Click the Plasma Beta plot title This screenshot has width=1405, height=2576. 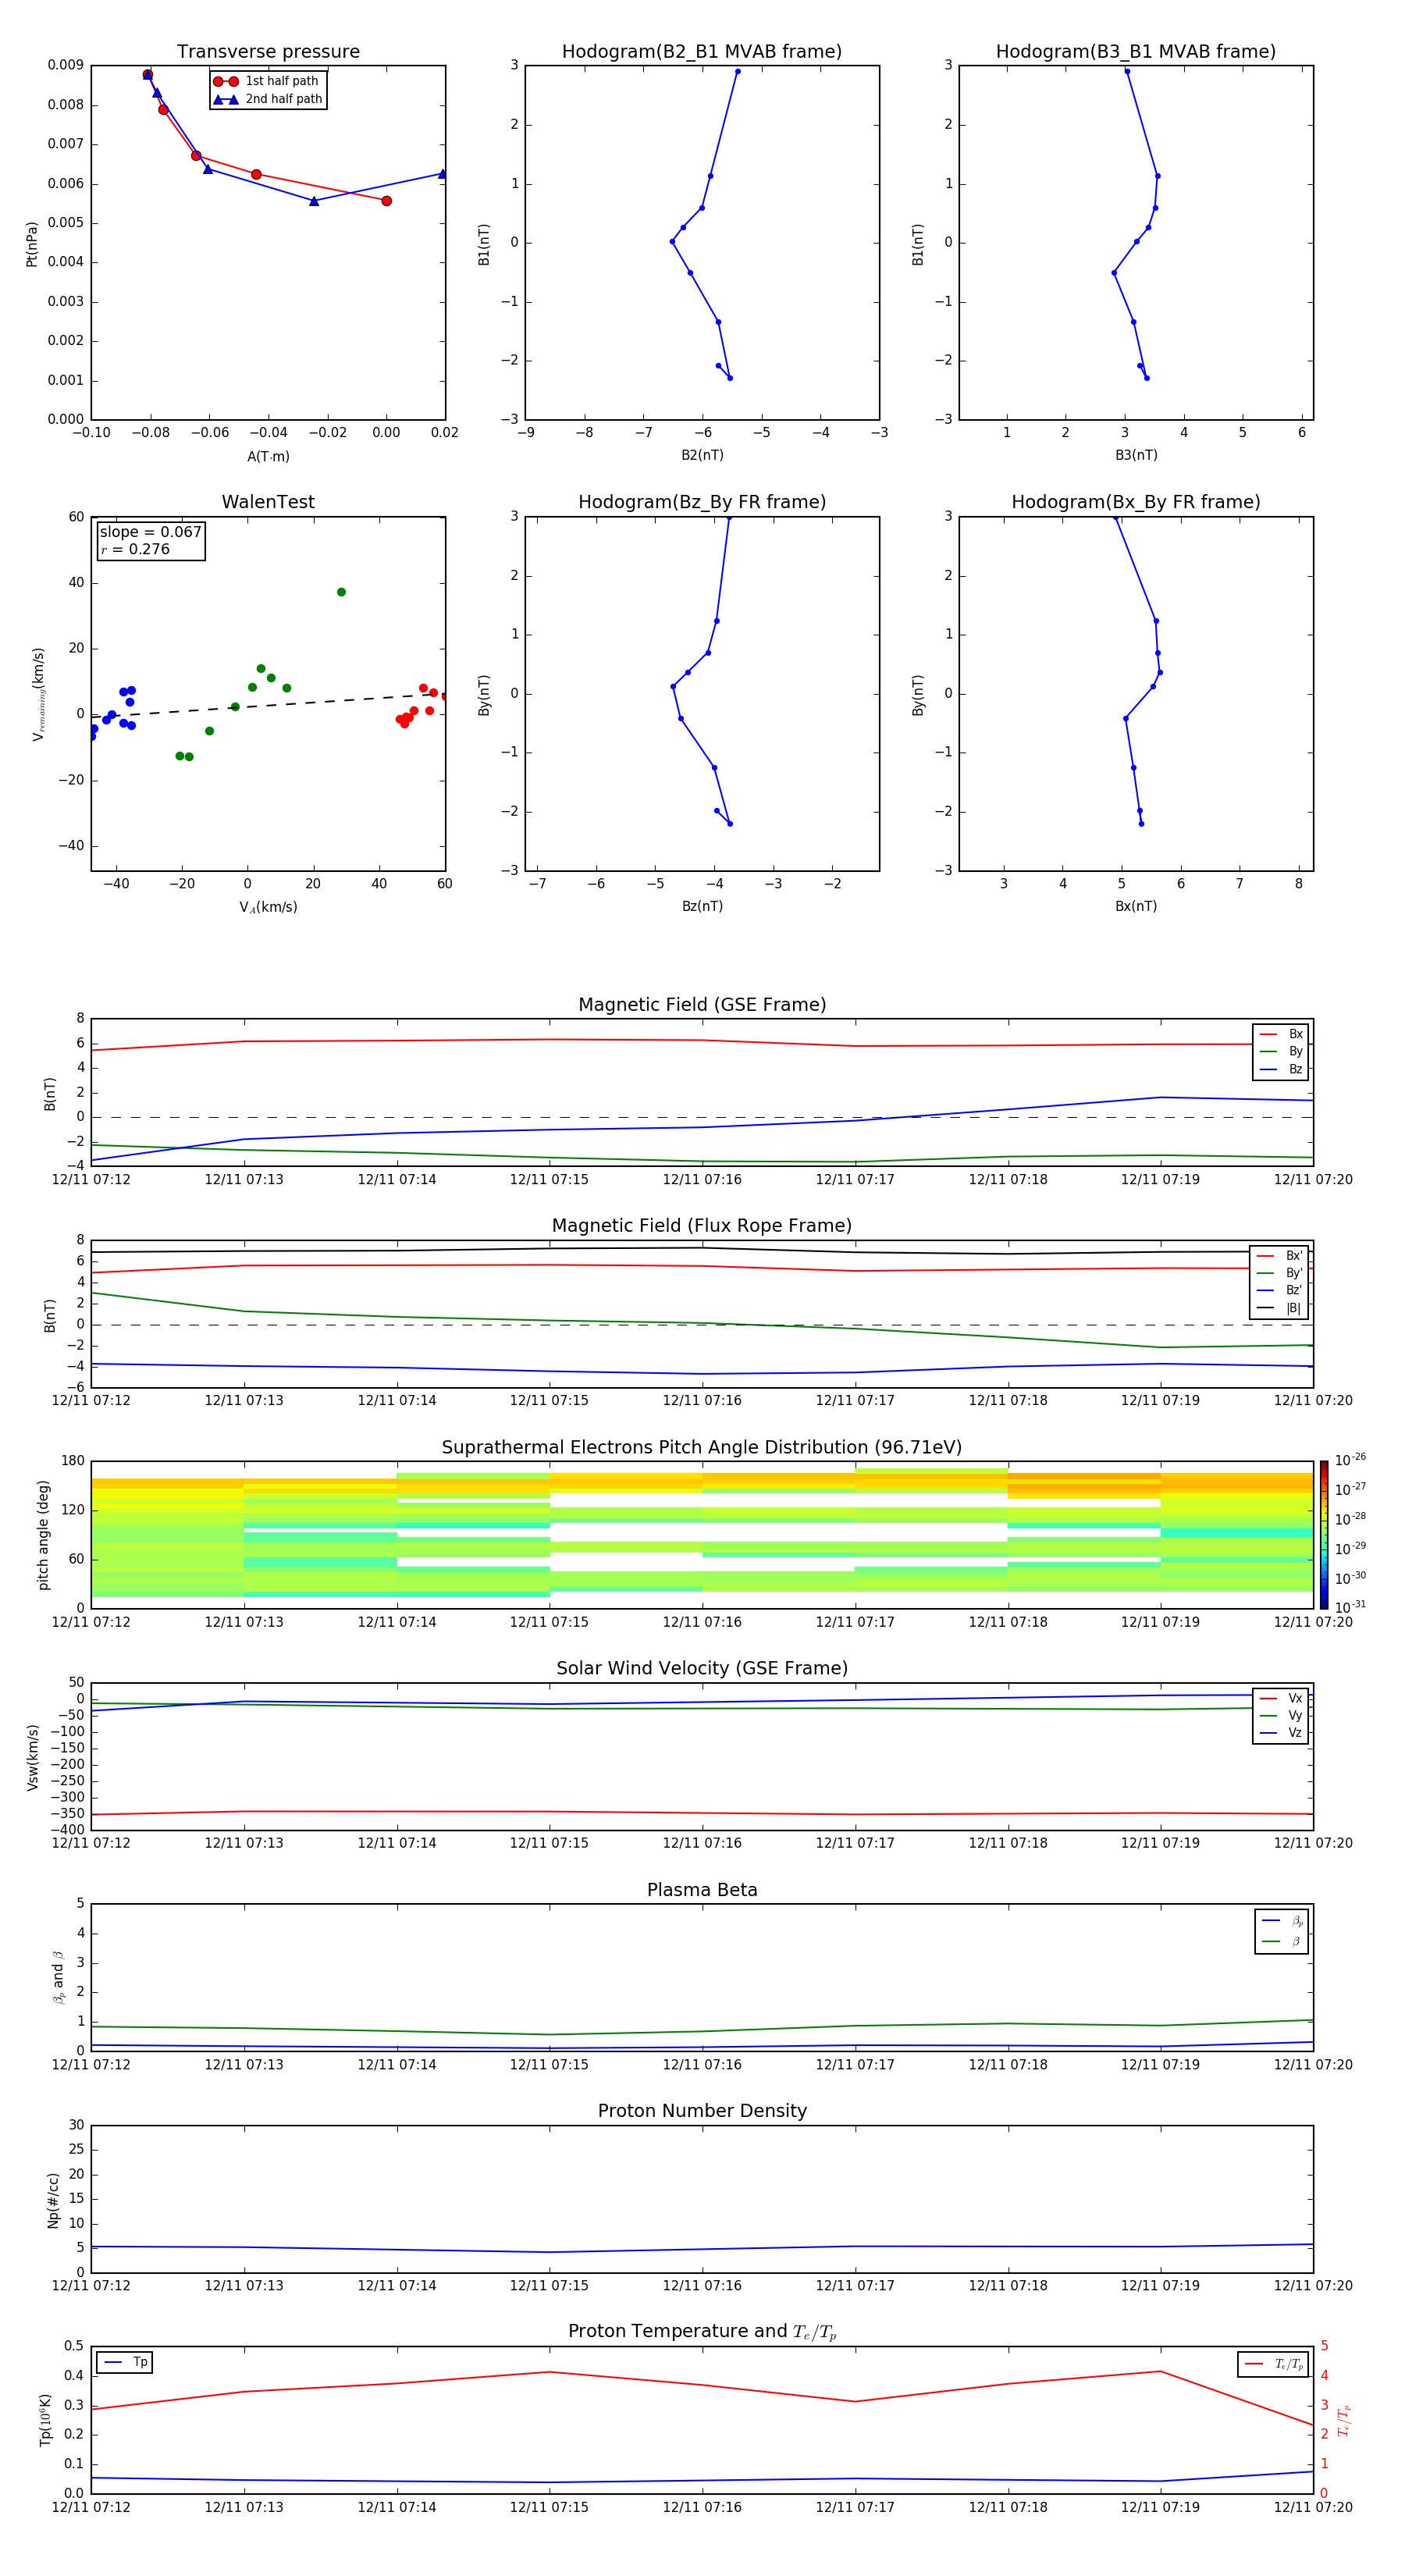coord(702,1891)
